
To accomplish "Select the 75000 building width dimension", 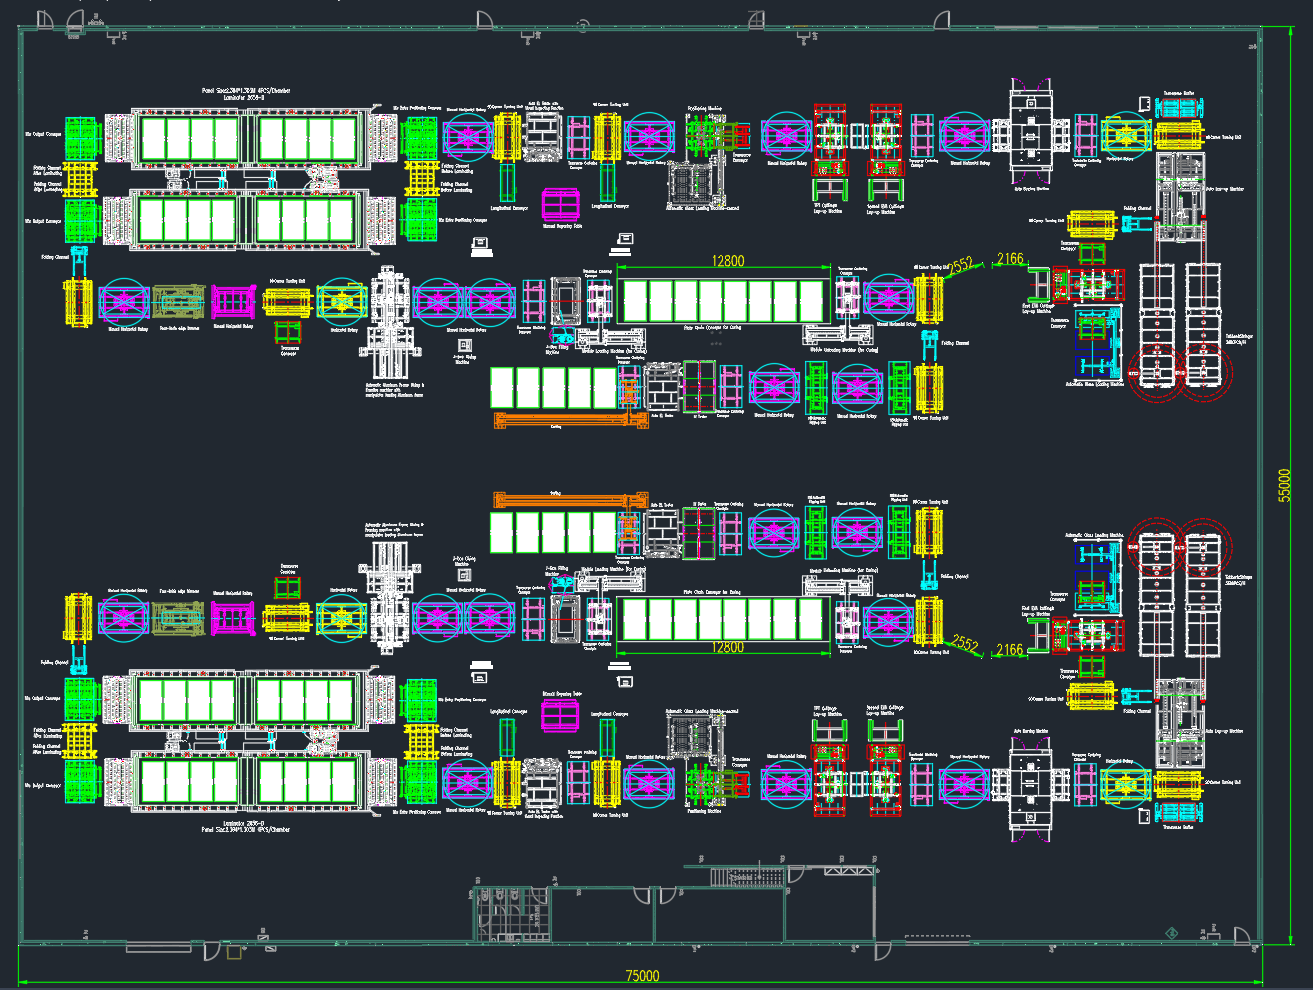I will [x=642, y=976].
